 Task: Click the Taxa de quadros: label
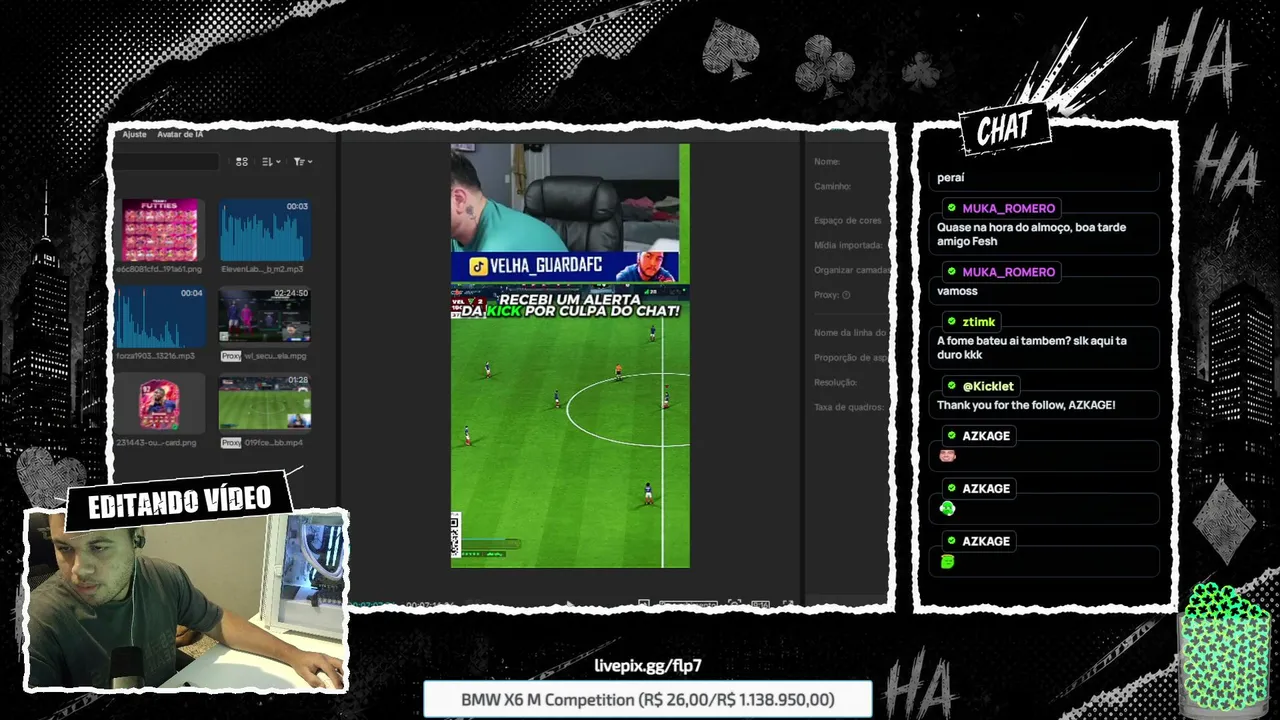tap(848, 407)
